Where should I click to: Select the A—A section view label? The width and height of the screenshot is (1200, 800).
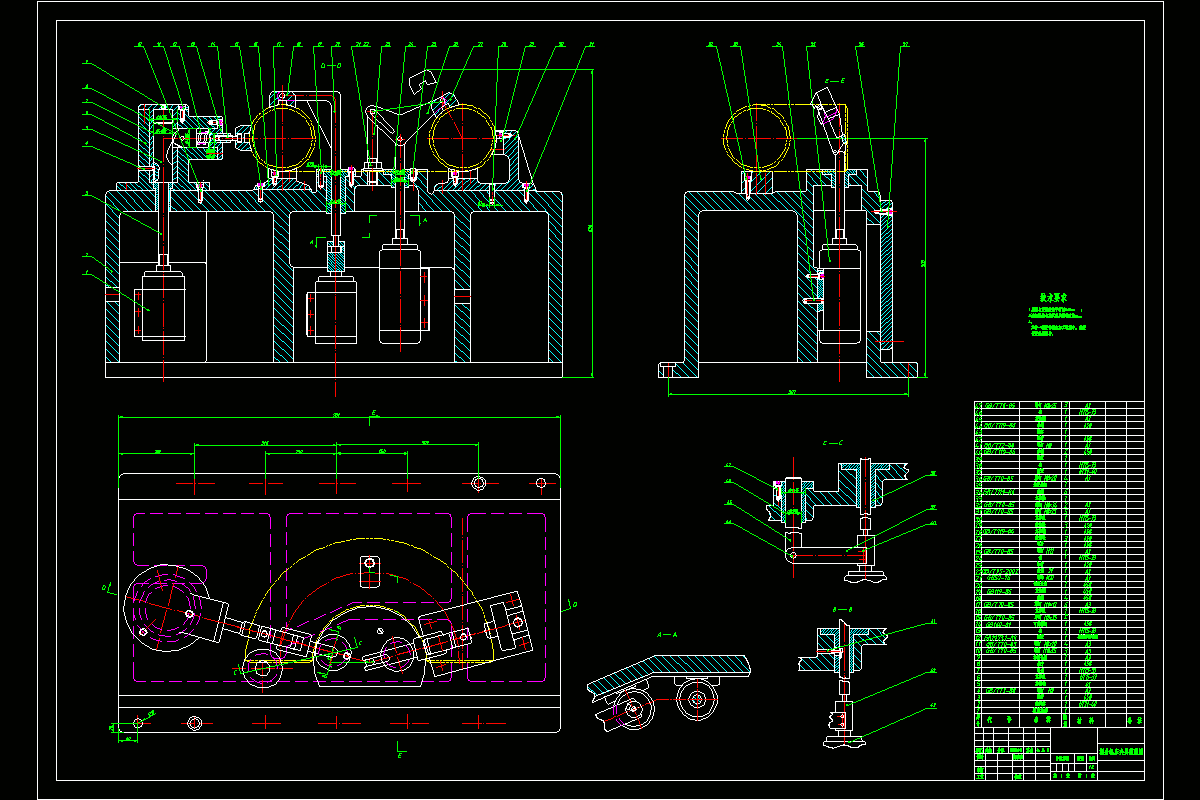[666, 635]
